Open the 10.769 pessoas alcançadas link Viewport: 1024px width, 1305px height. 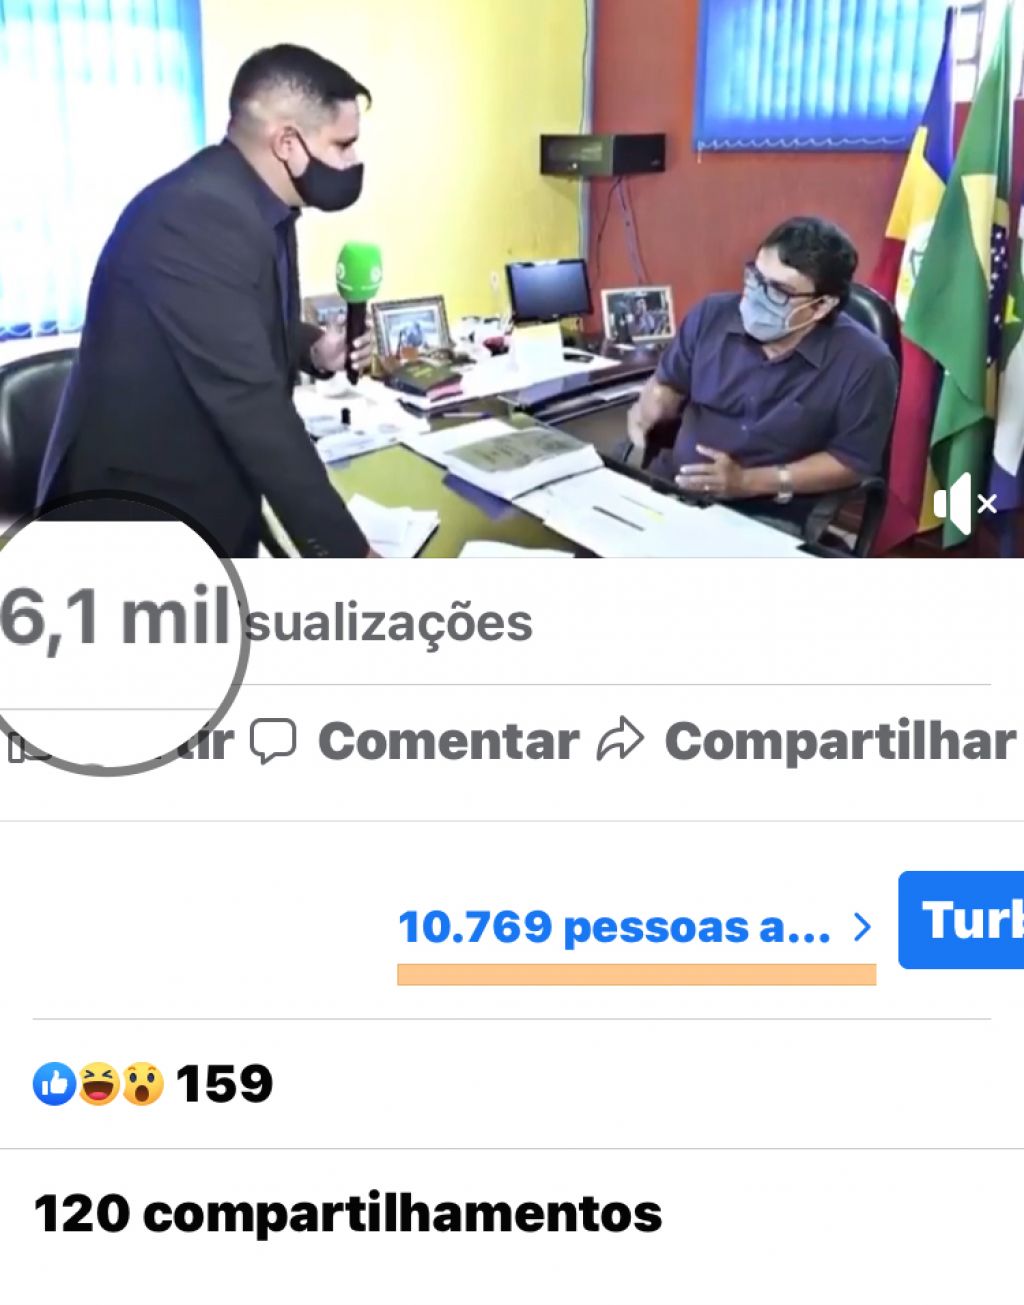coord(614,928)
